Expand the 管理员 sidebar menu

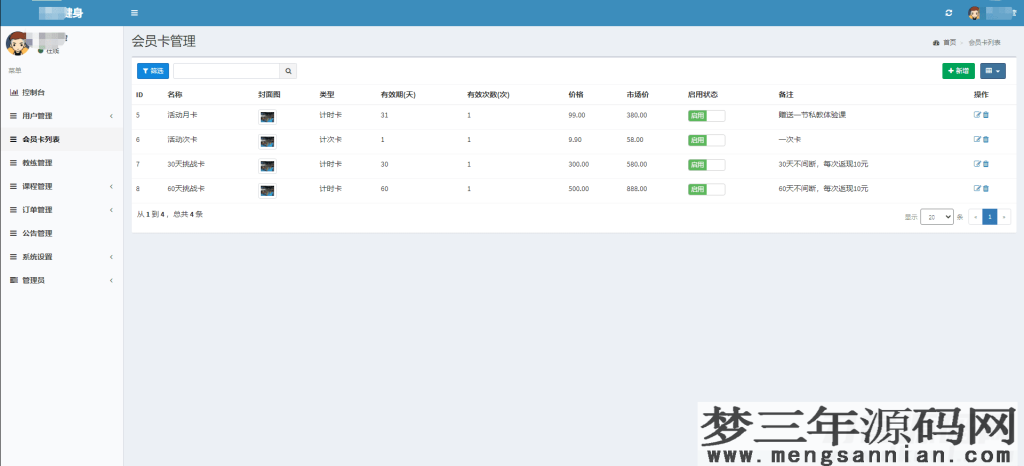(x=61, y=281)
